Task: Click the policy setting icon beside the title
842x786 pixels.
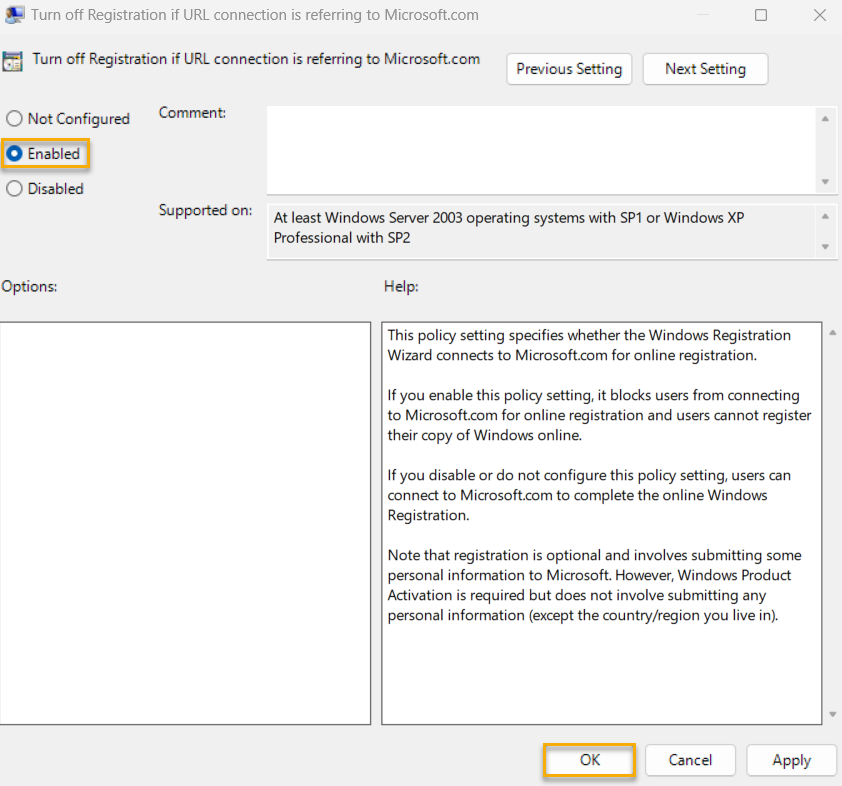Action: 15,60
